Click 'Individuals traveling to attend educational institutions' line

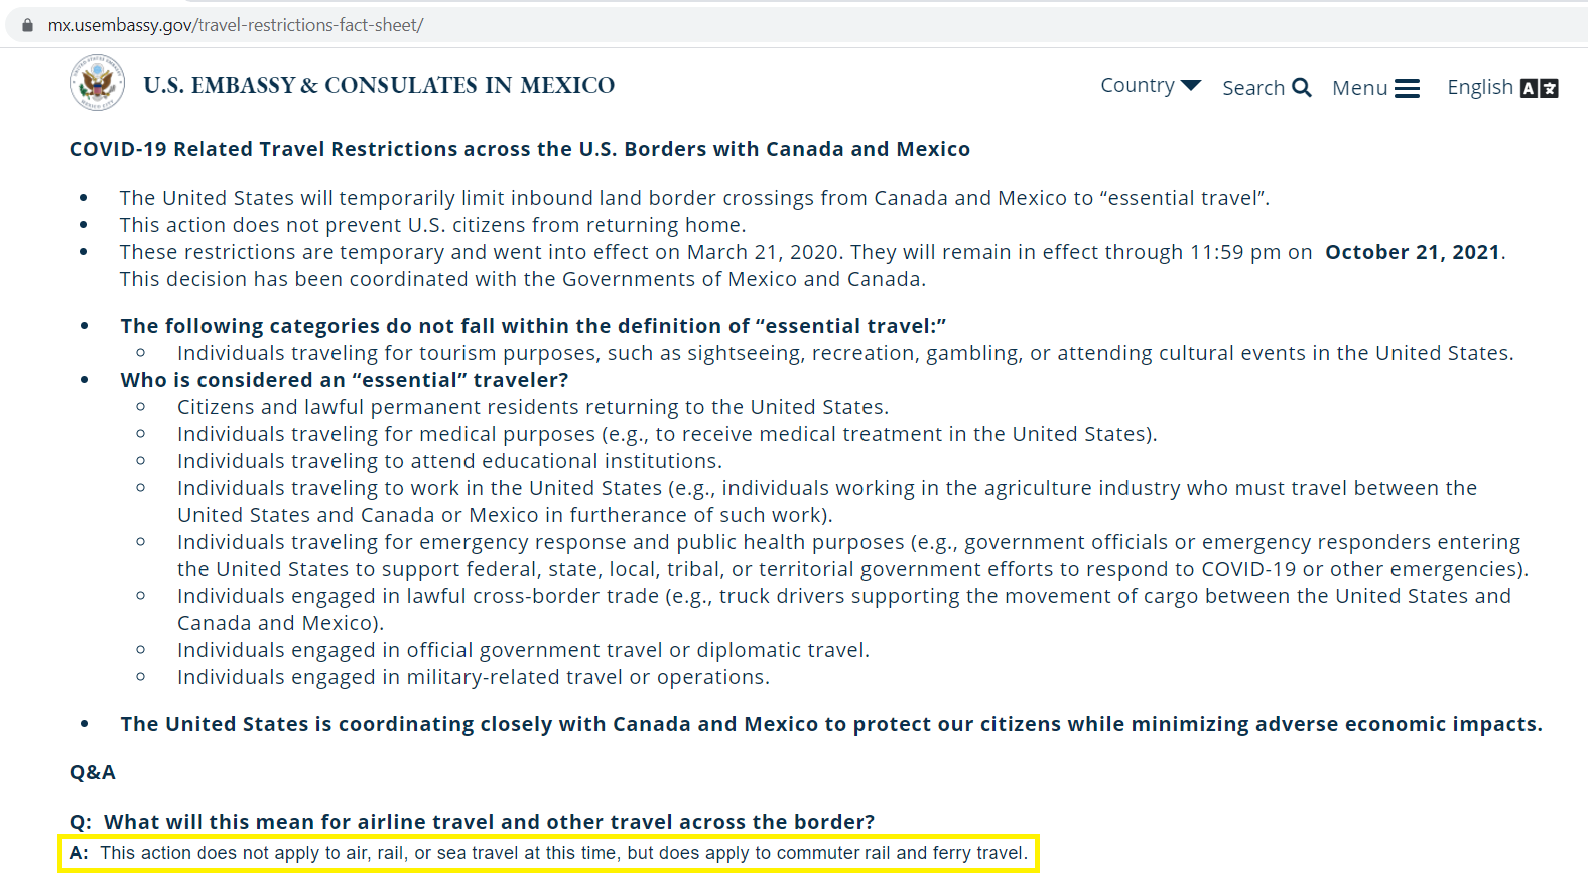[449, 461]
